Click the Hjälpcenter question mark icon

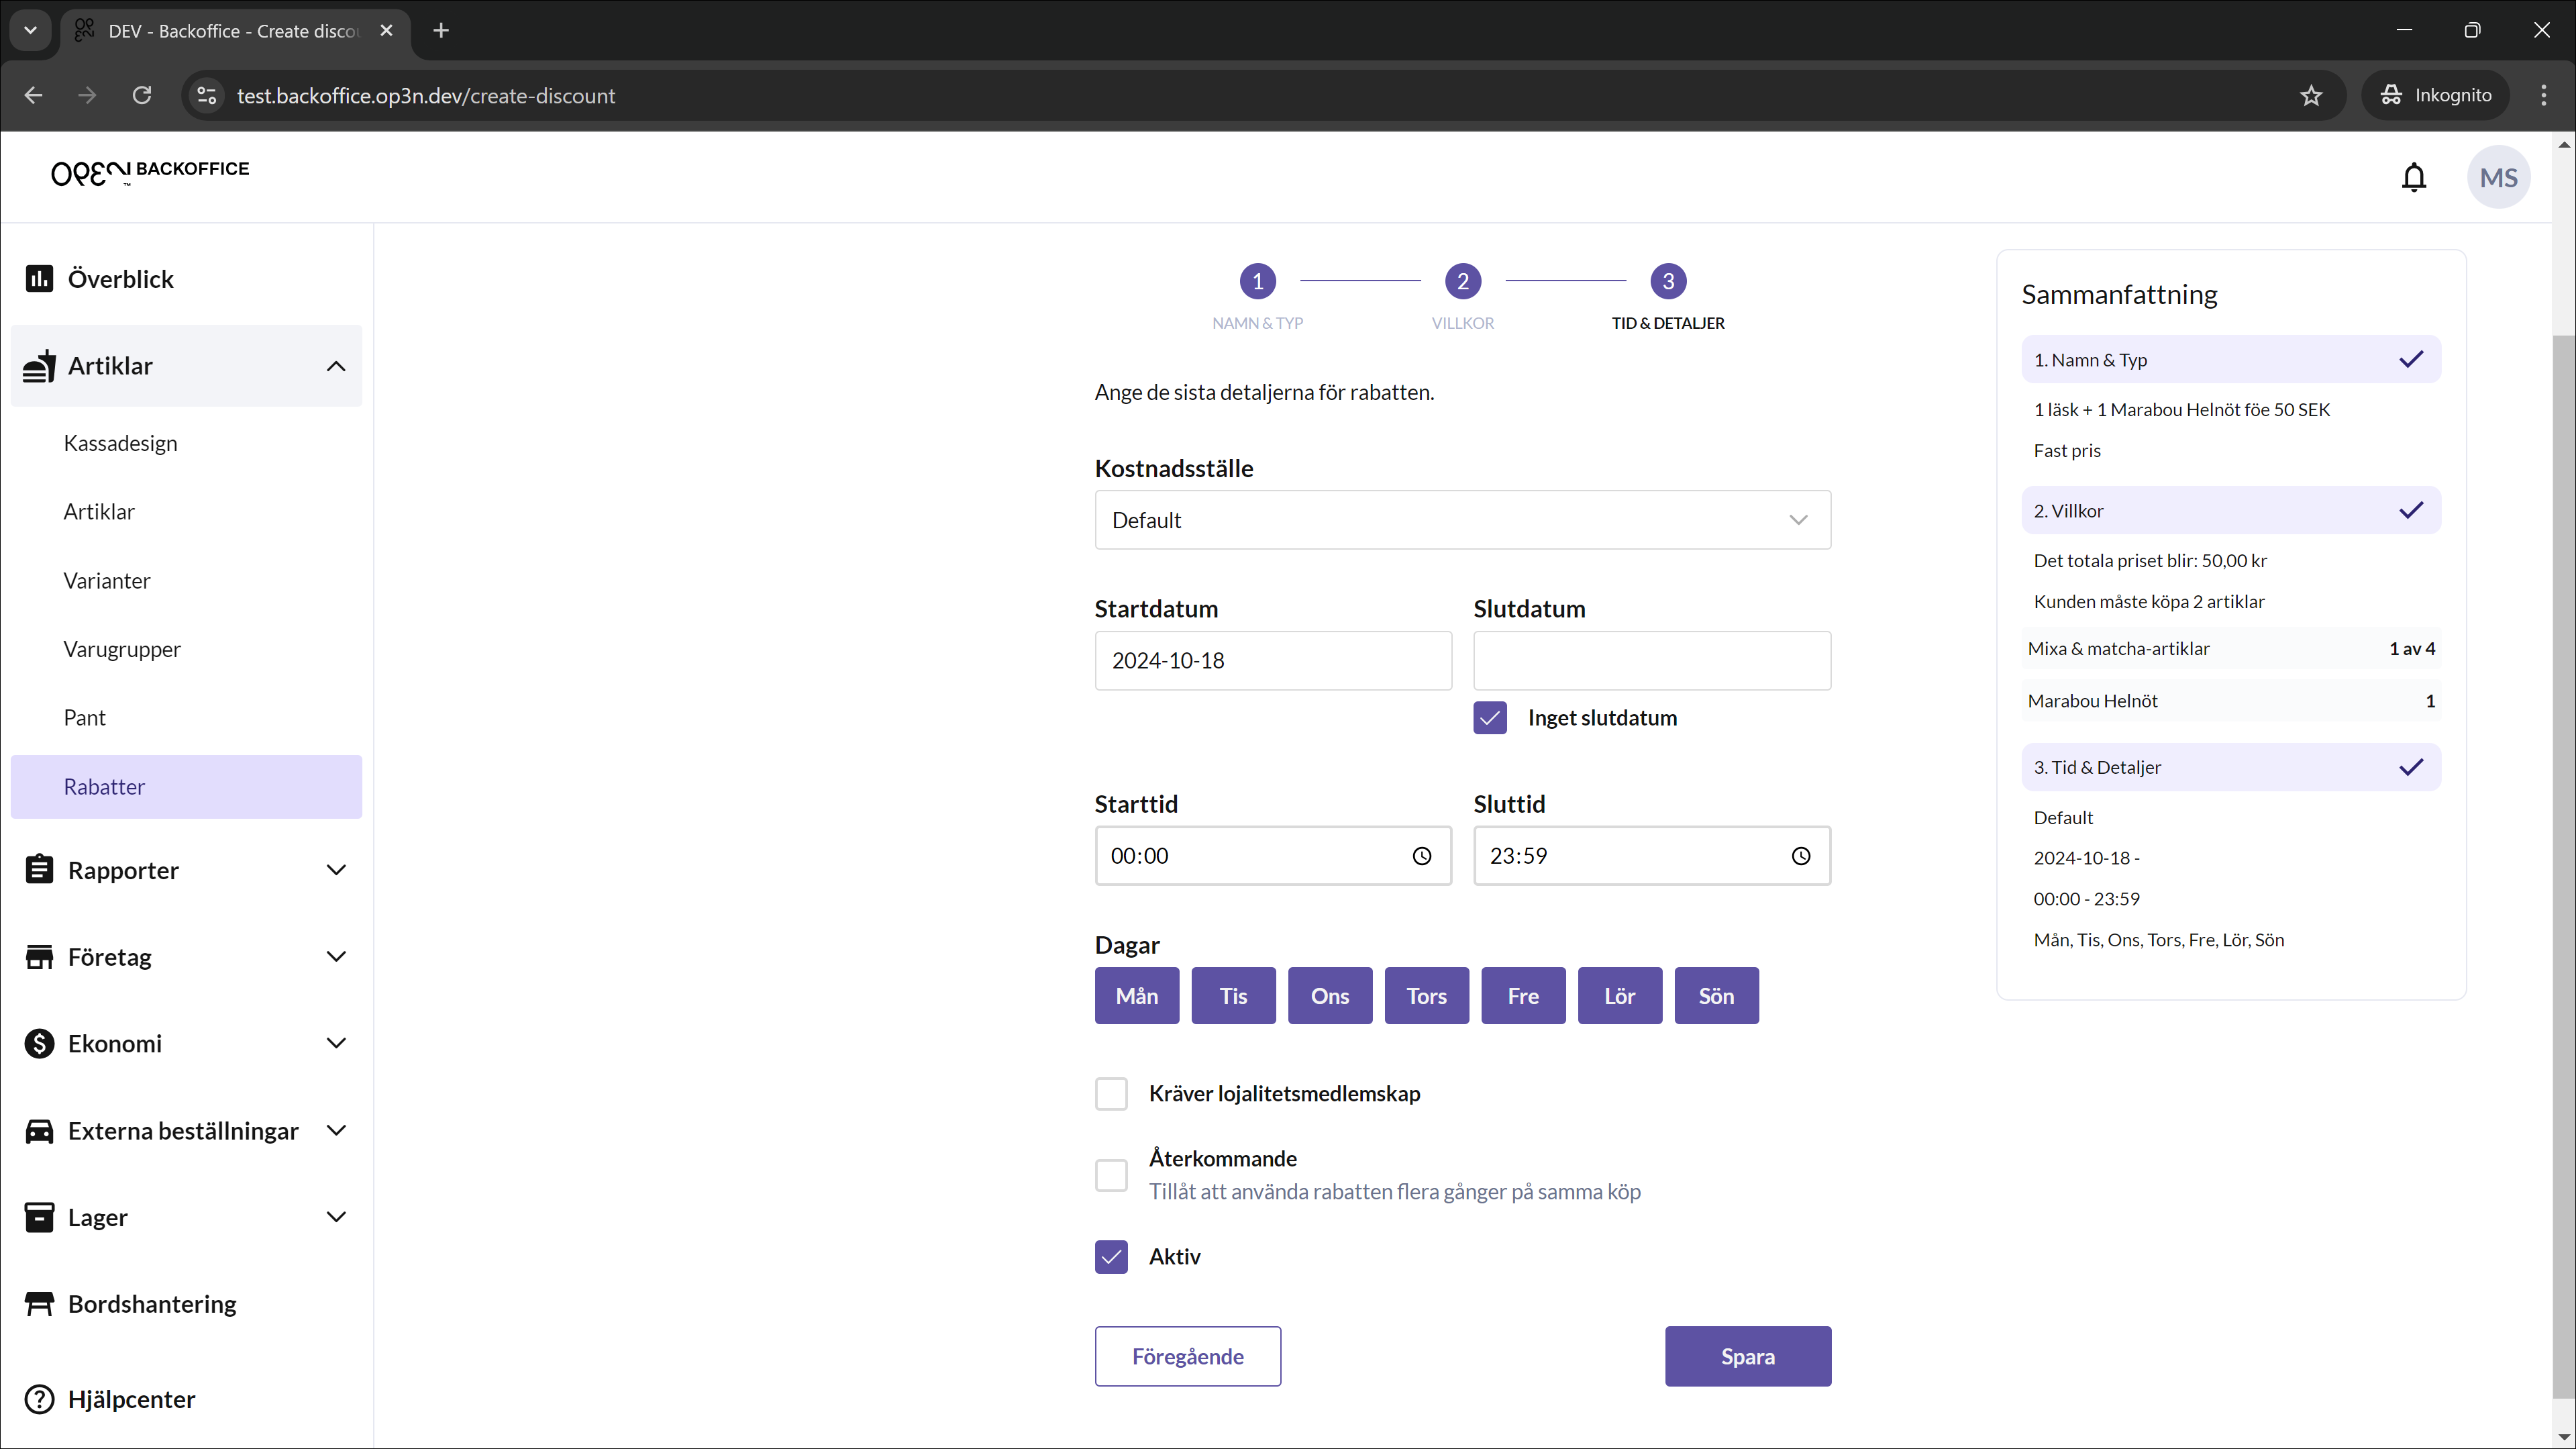point(39,1398)
